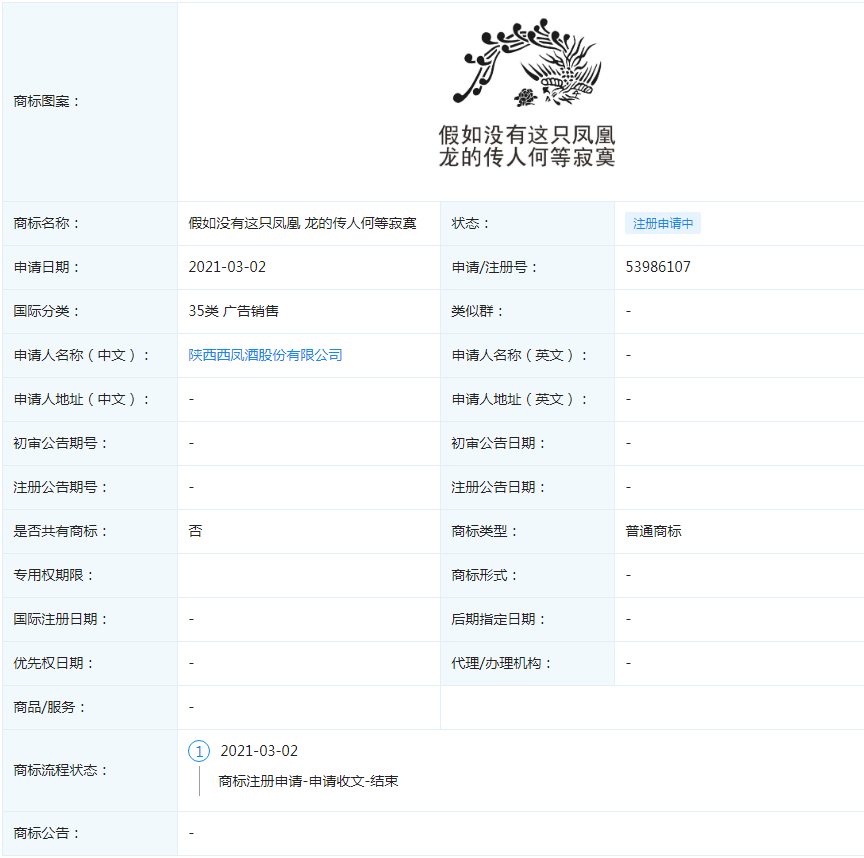
Task: Click the 申请人地址（中文） label
Action: (x=81, y=399)
